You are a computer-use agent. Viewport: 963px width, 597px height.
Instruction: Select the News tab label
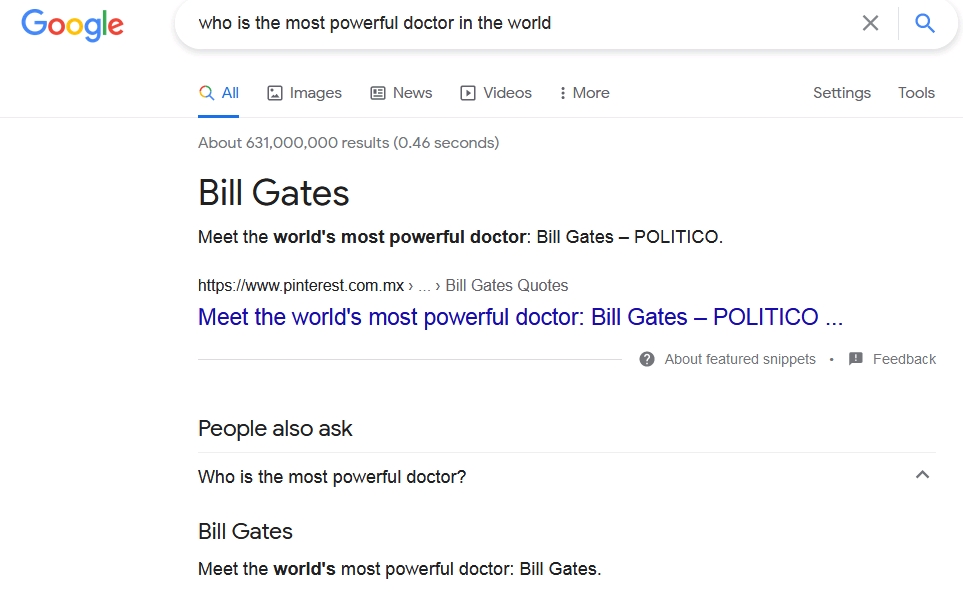click(x=412, y=93)
